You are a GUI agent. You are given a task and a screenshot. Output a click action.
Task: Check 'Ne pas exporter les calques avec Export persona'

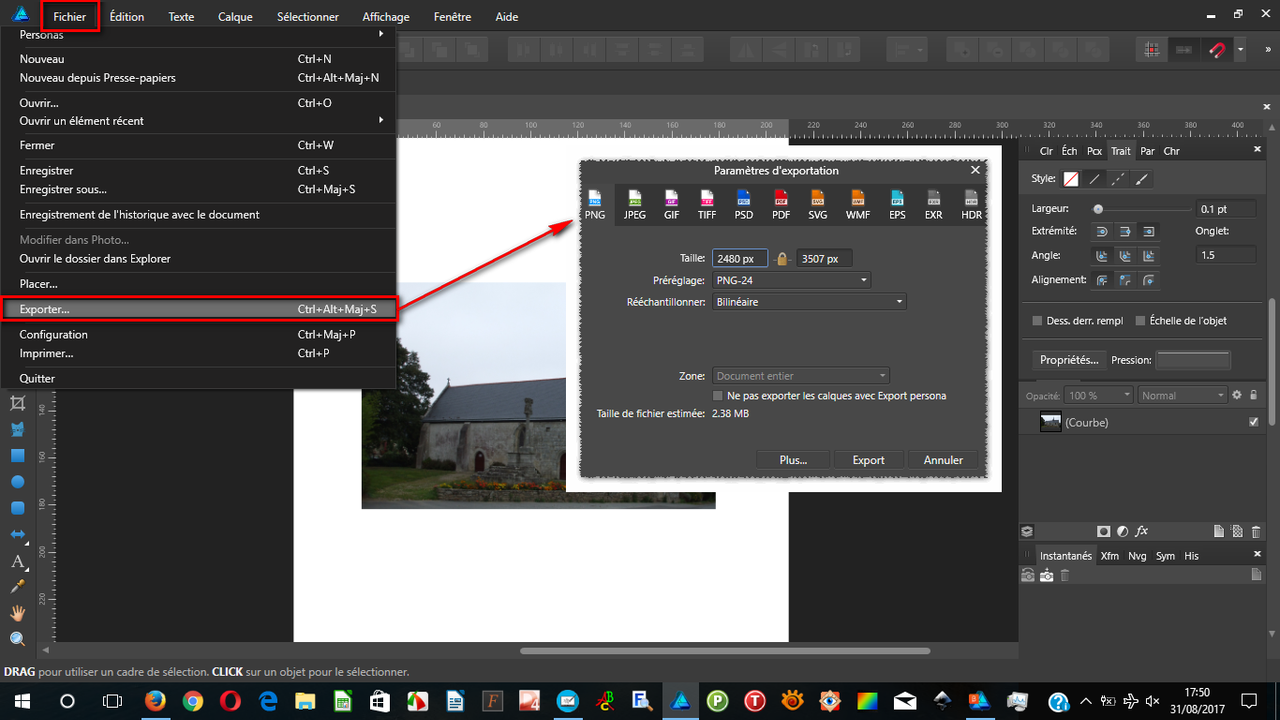(x=717, y=396)
